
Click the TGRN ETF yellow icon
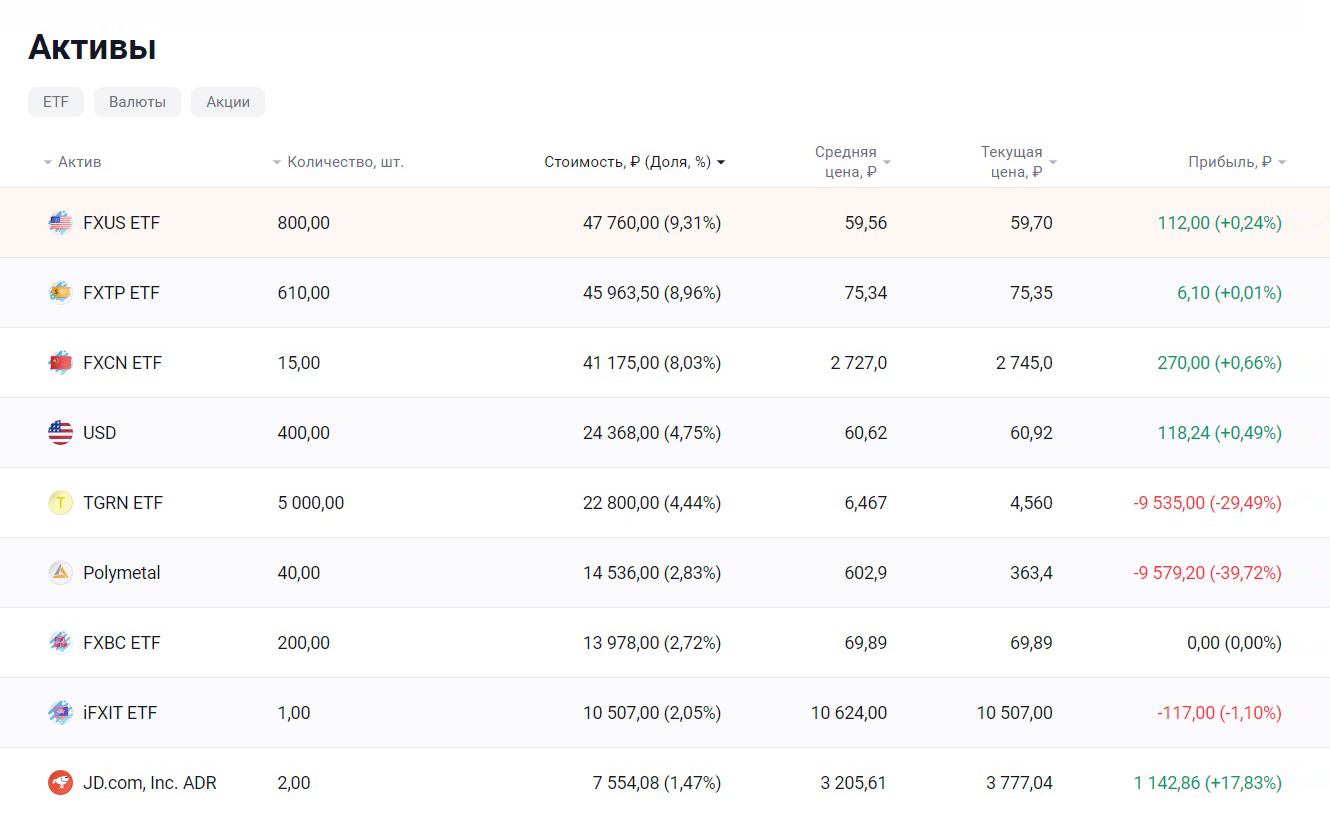(x=60, y=503)
